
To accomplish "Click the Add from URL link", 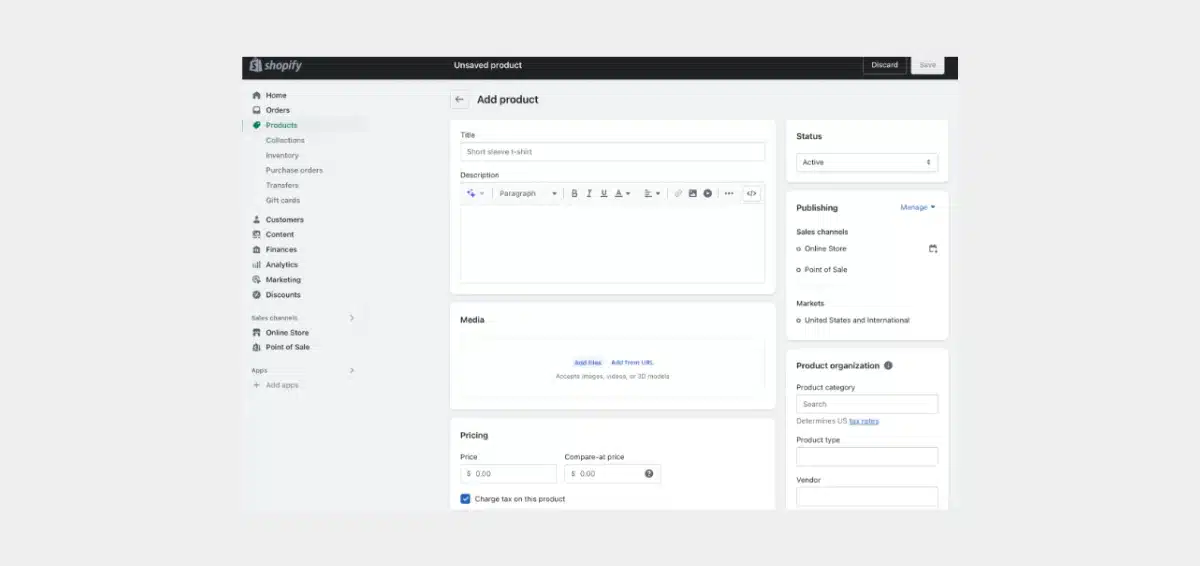I will pyautogui.click(x=632, y=362).
